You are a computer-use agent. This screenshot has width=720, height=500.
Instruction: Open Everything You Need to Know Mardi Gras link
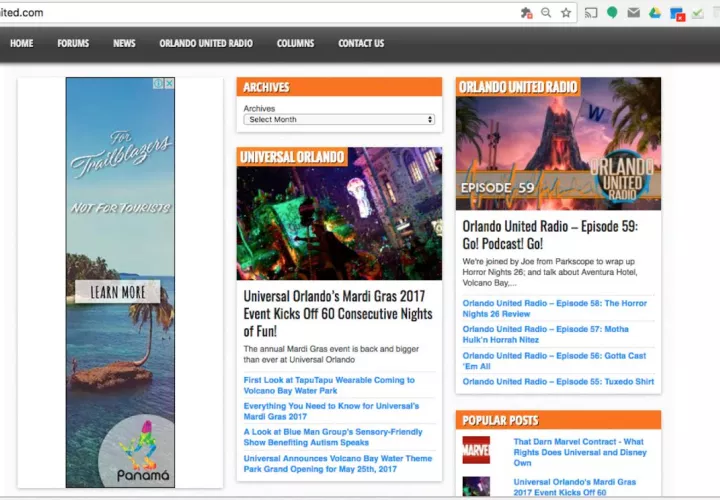tap(332, 411)
